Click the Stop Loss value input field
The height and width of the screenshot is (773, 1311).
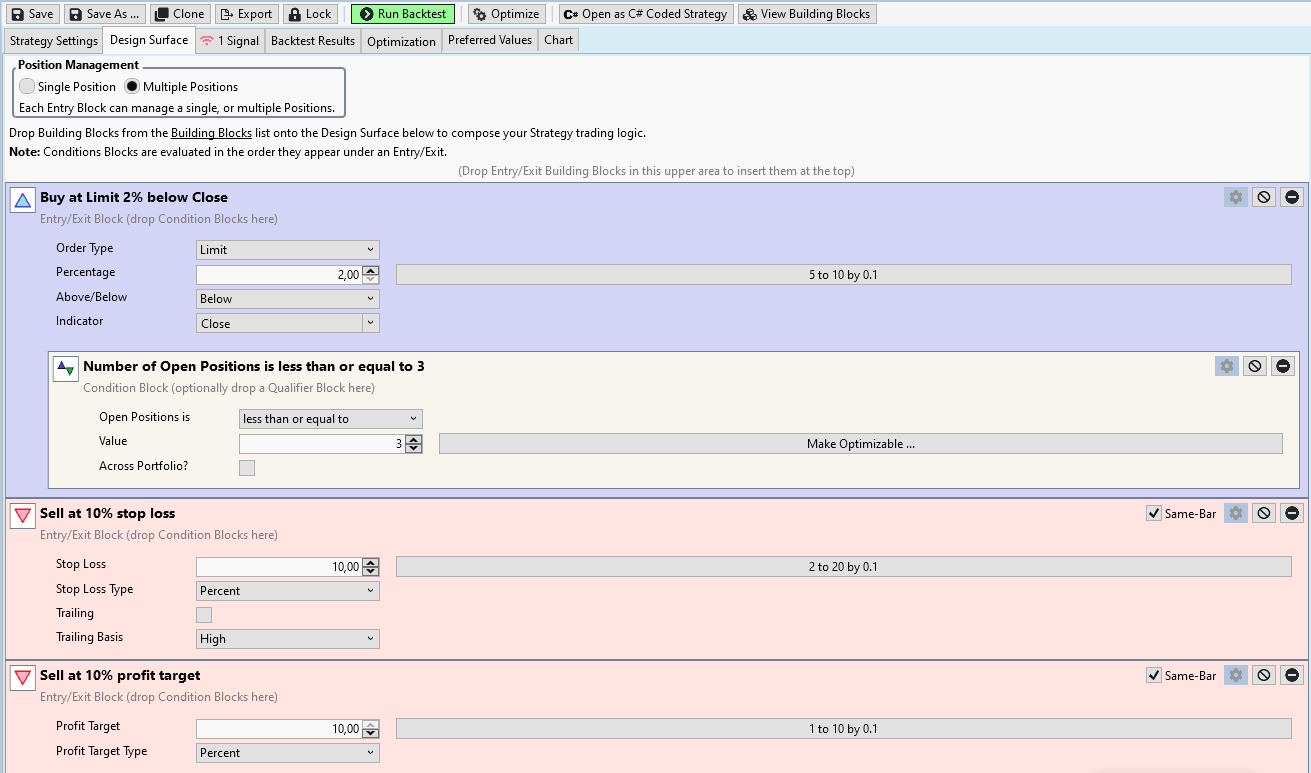click(278, 567)
